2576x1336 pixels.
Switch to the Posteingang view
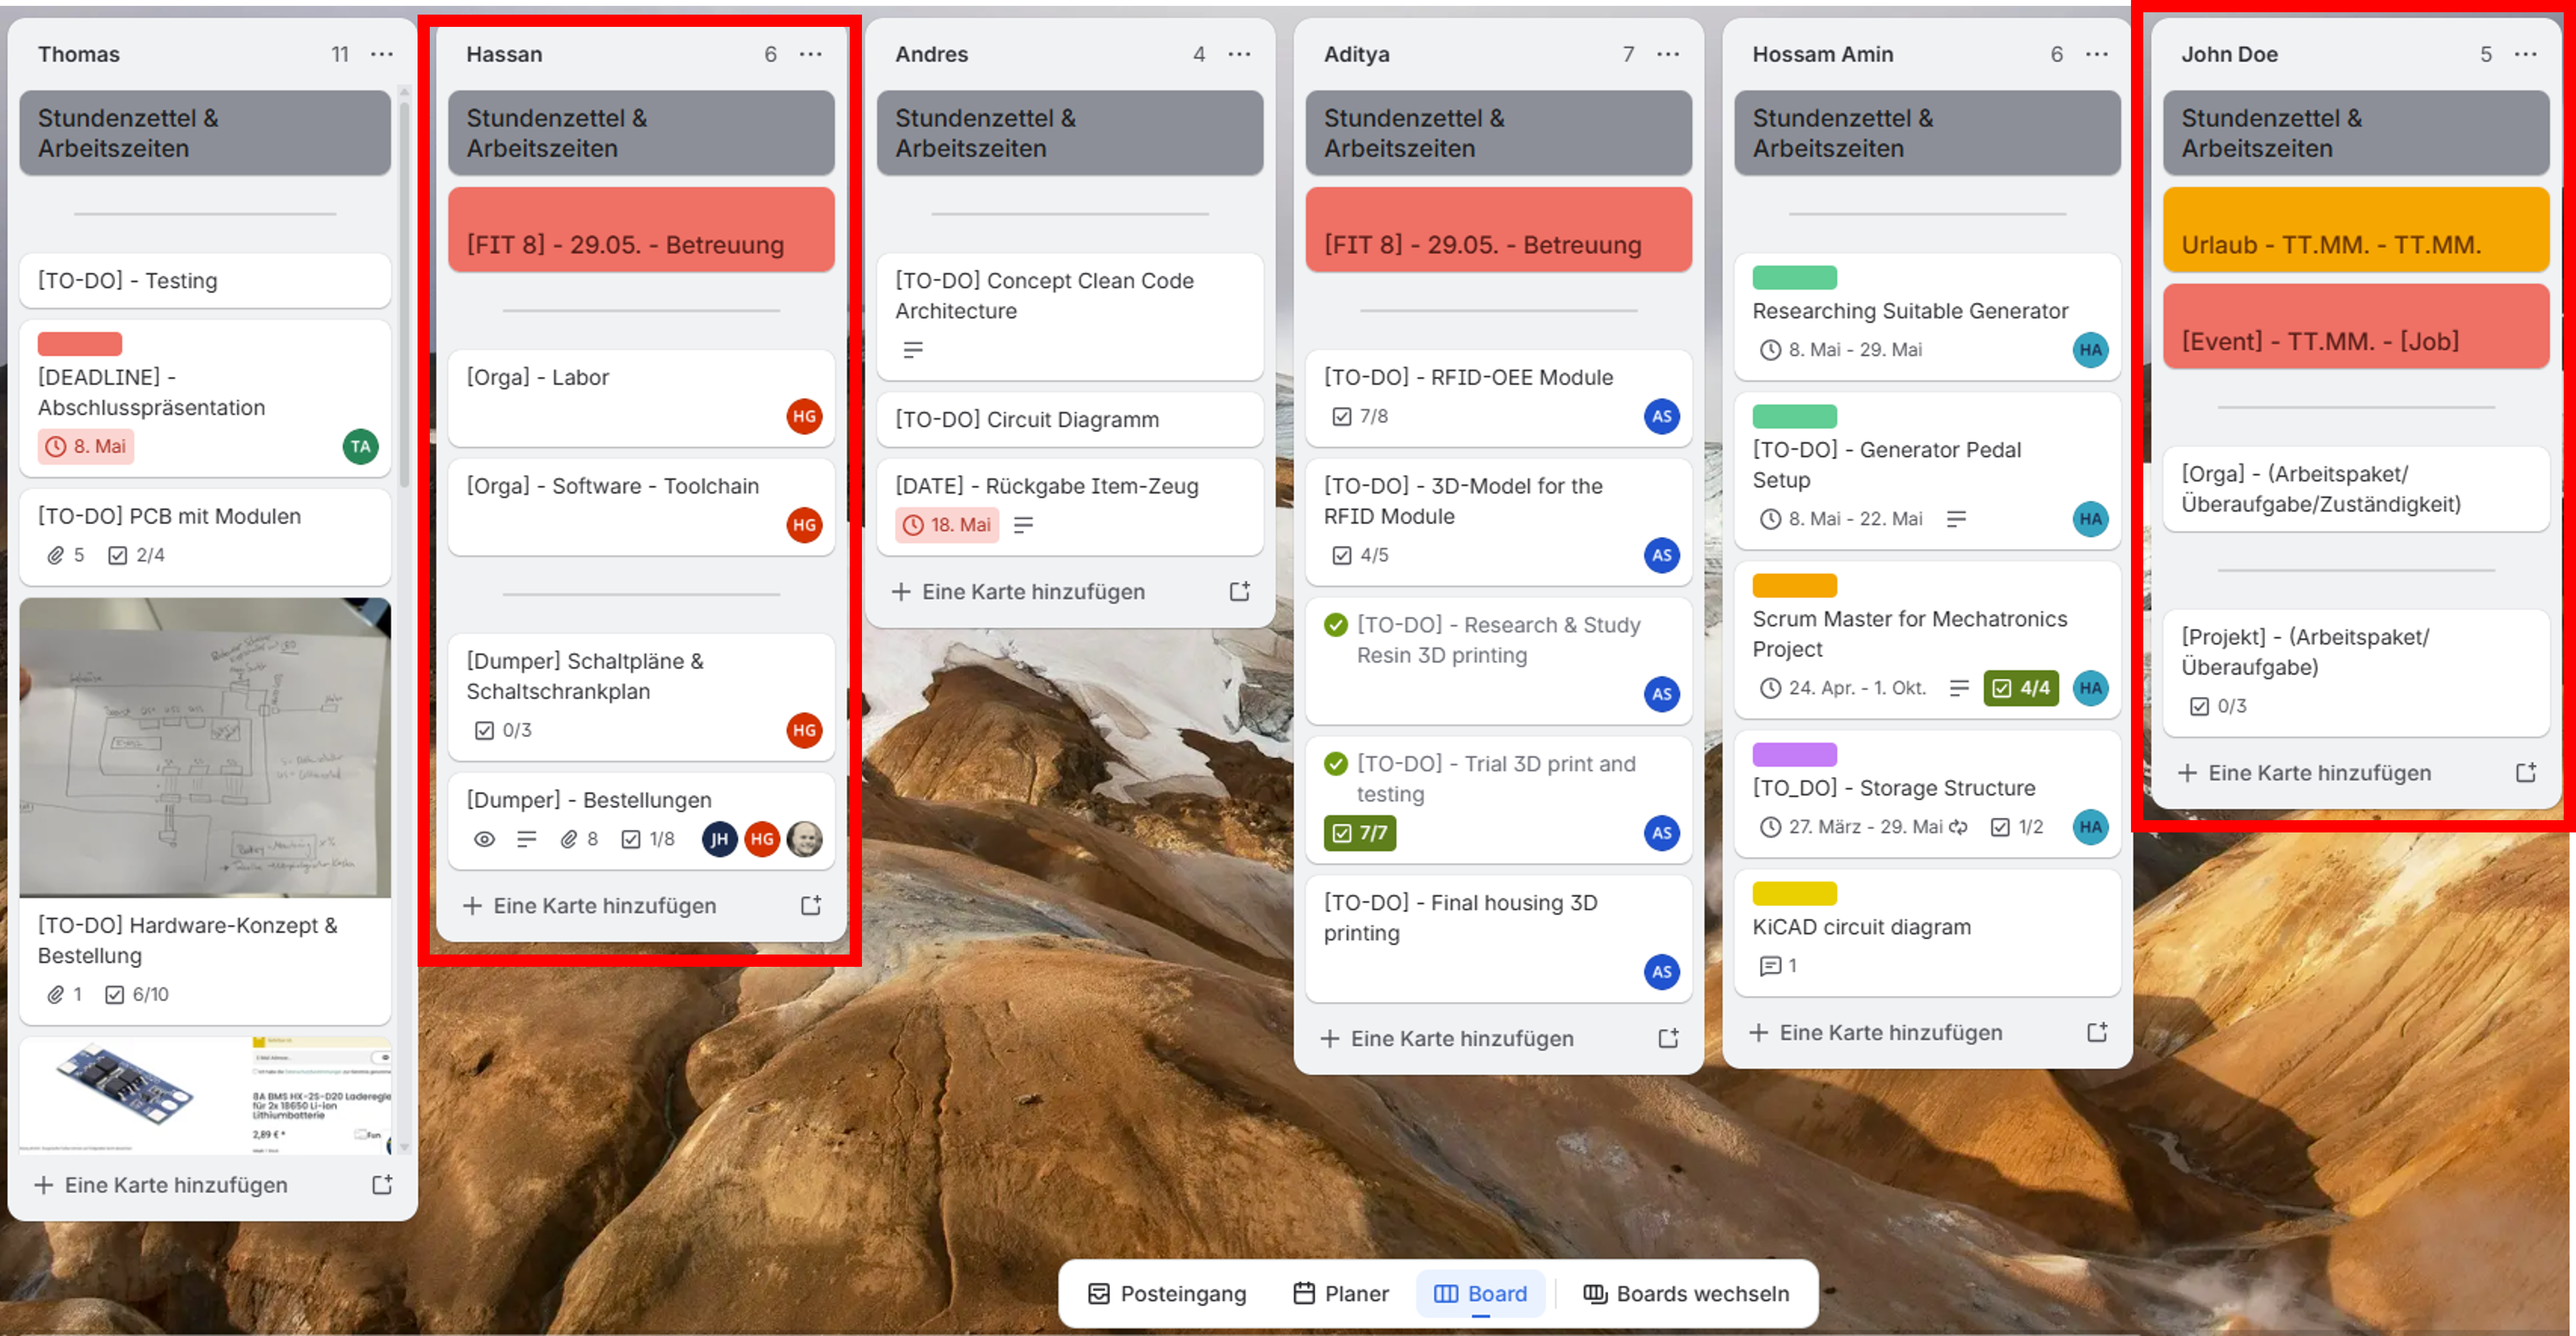tap(1167, 1293)
